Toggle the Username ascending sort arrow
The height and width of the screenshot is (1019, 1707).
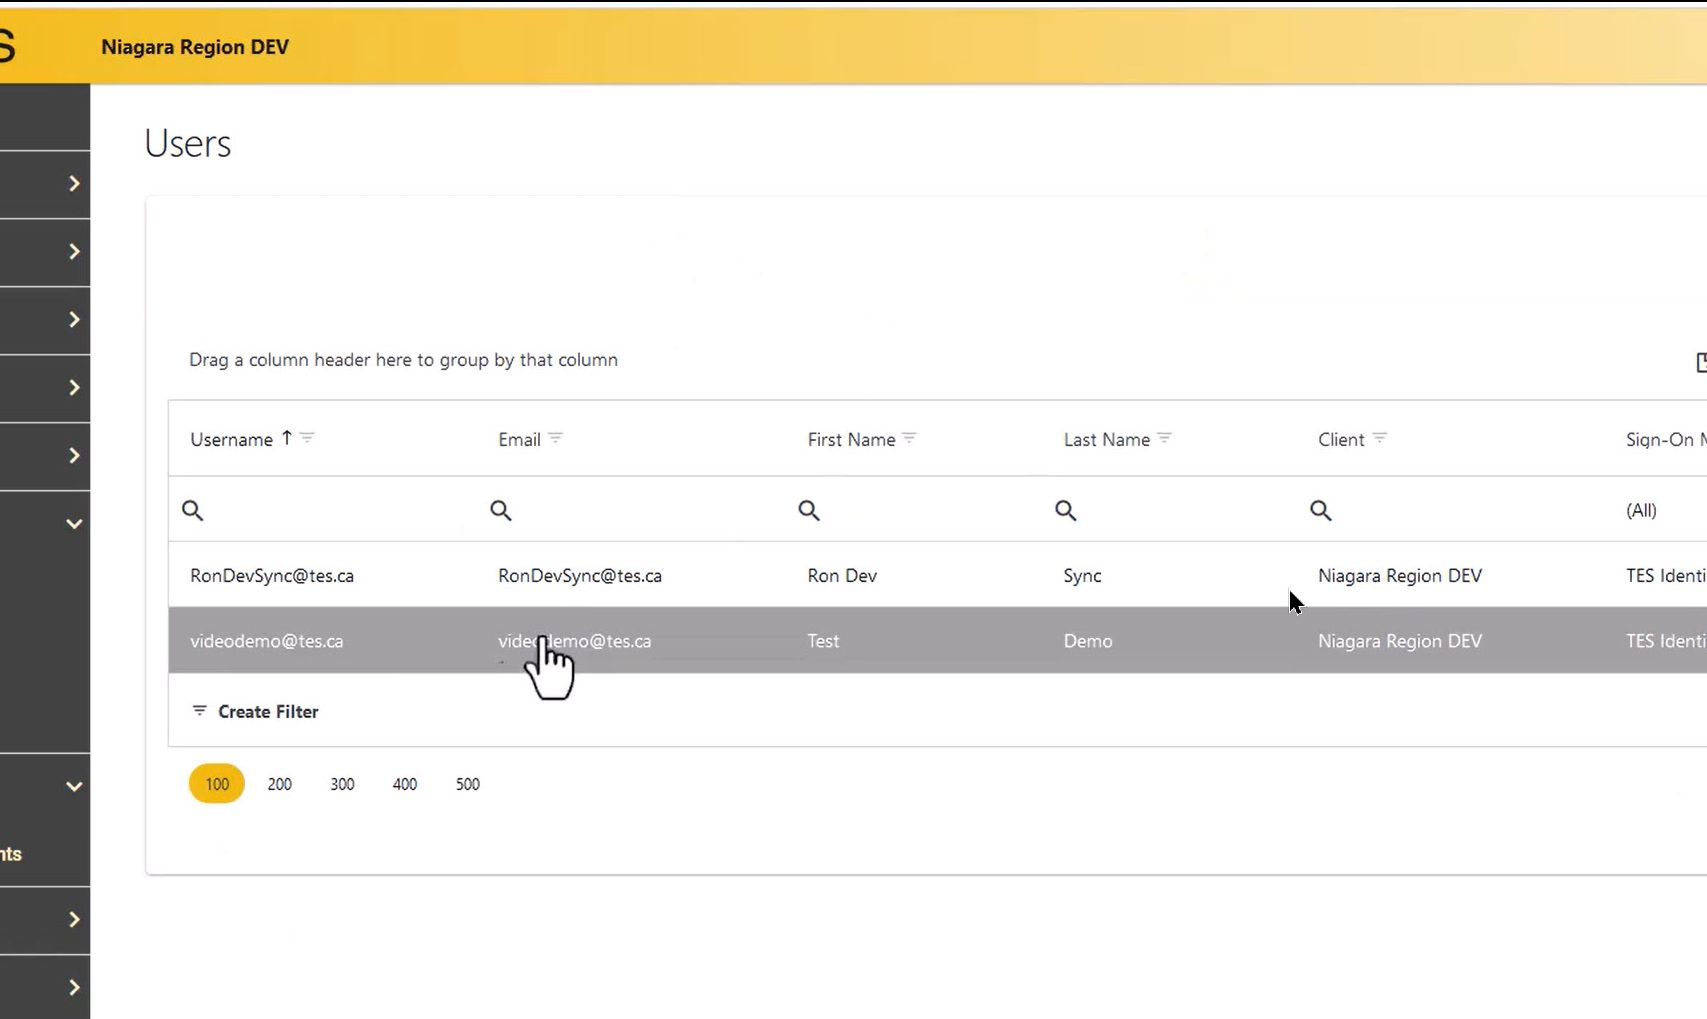(x=287, y=438)
